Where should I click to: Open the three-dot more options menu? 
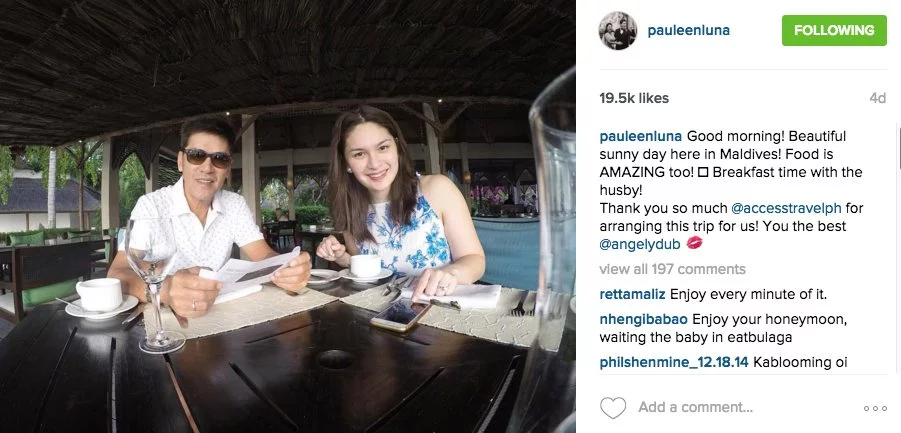(x=875, y=408)
